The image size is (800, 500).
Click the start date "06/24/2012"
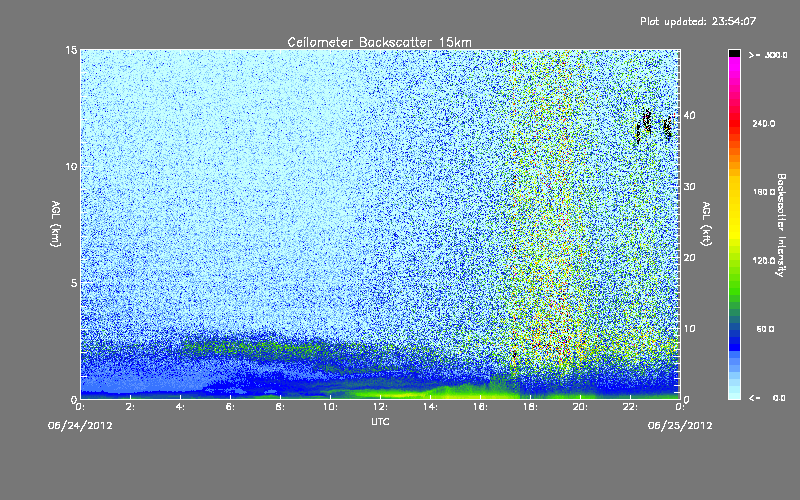(x=80, y=426)
